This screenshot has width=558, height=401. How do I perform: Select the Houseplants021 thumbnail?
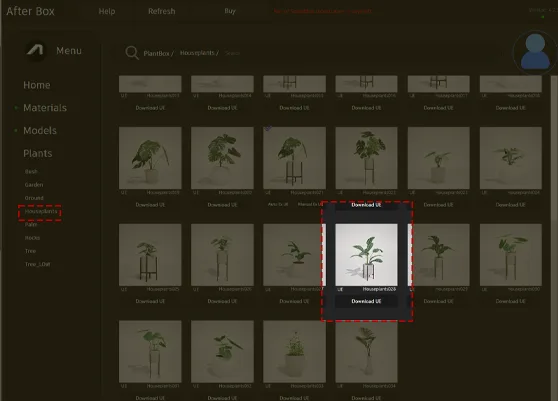click(x=294, y=158)
